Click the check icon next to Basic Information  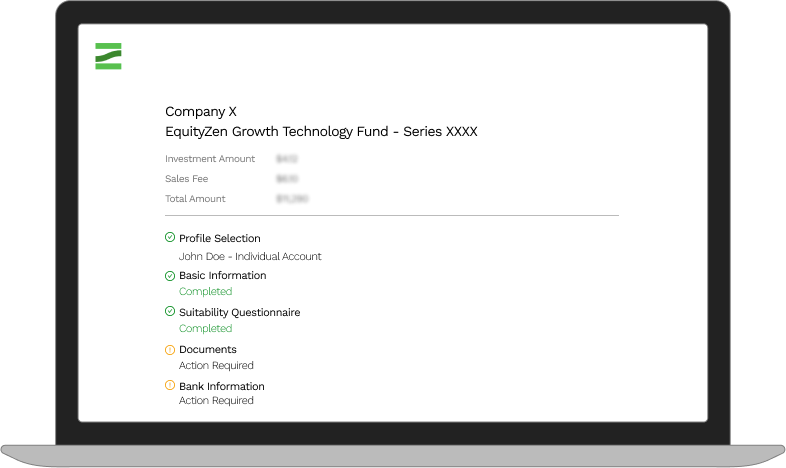[x=170, y=275]
